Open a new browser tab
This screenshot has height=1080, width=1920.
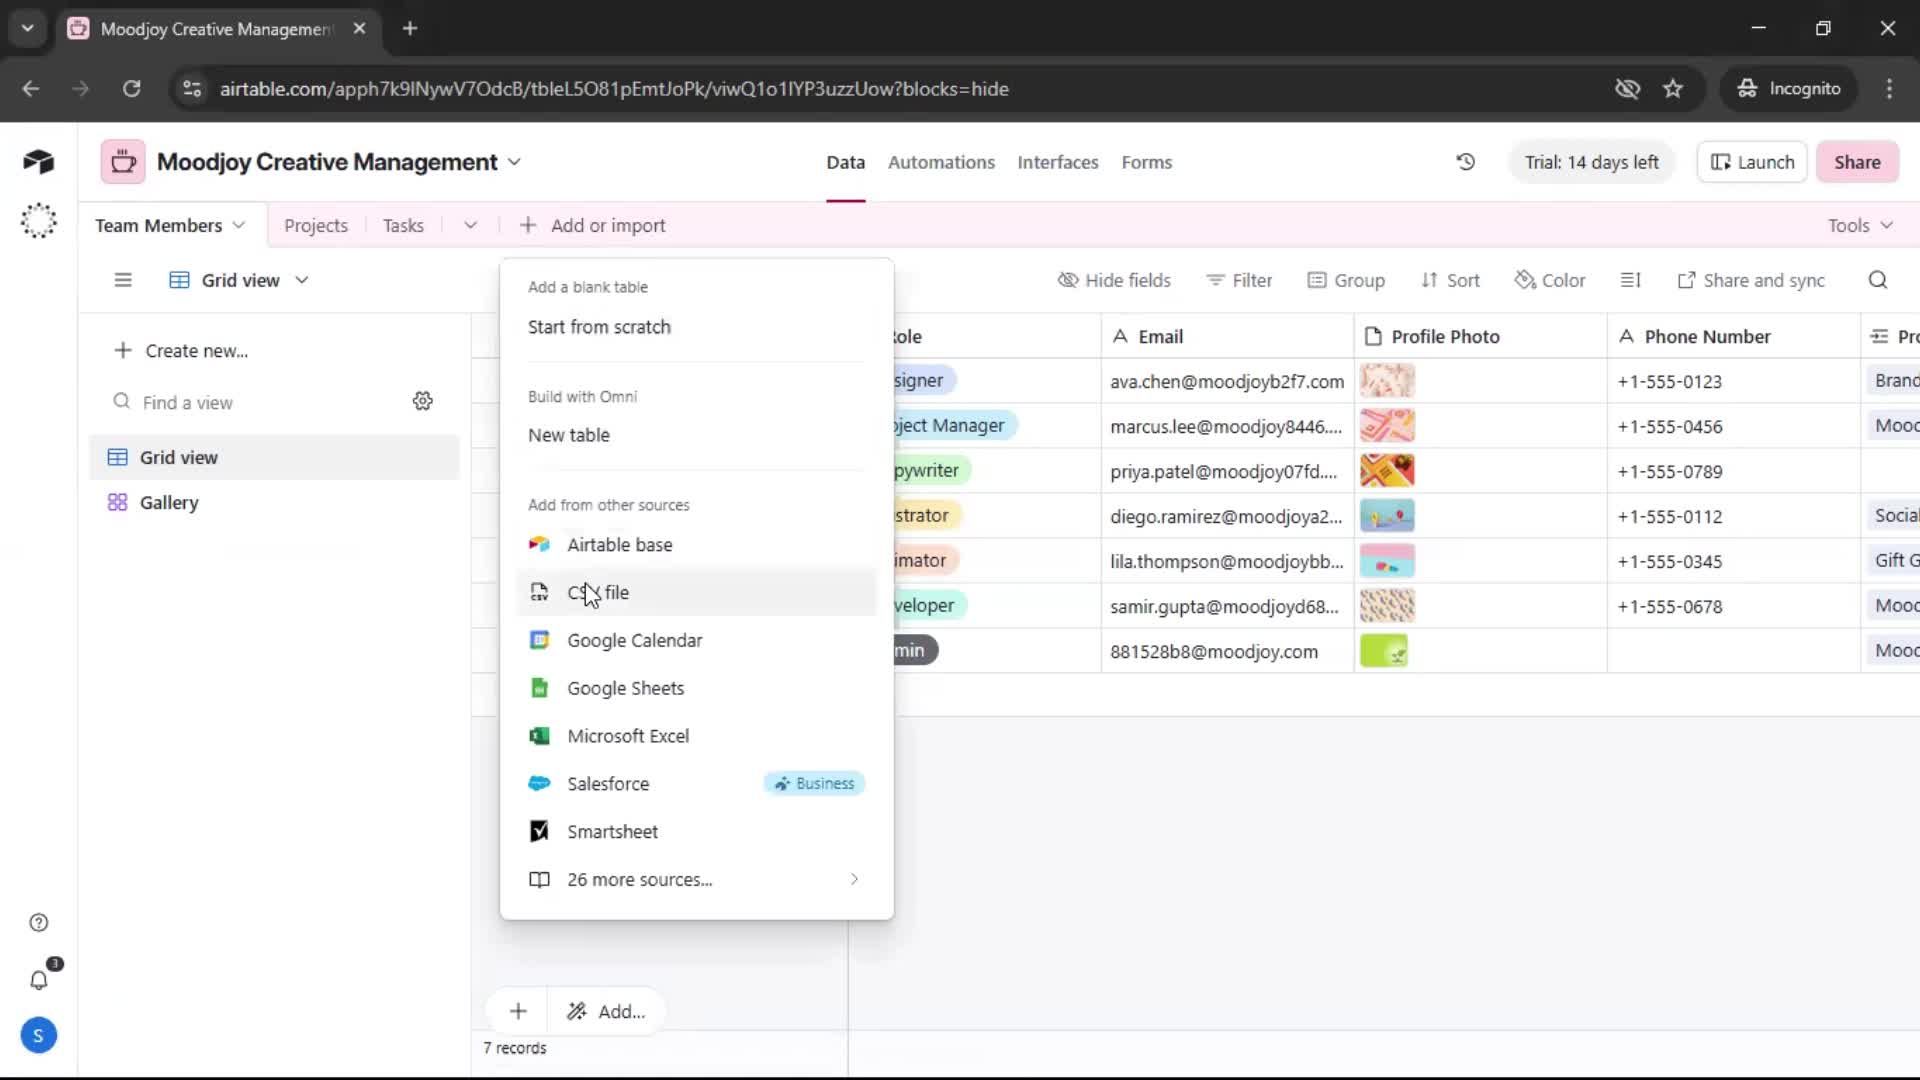(x=410, y=28)
